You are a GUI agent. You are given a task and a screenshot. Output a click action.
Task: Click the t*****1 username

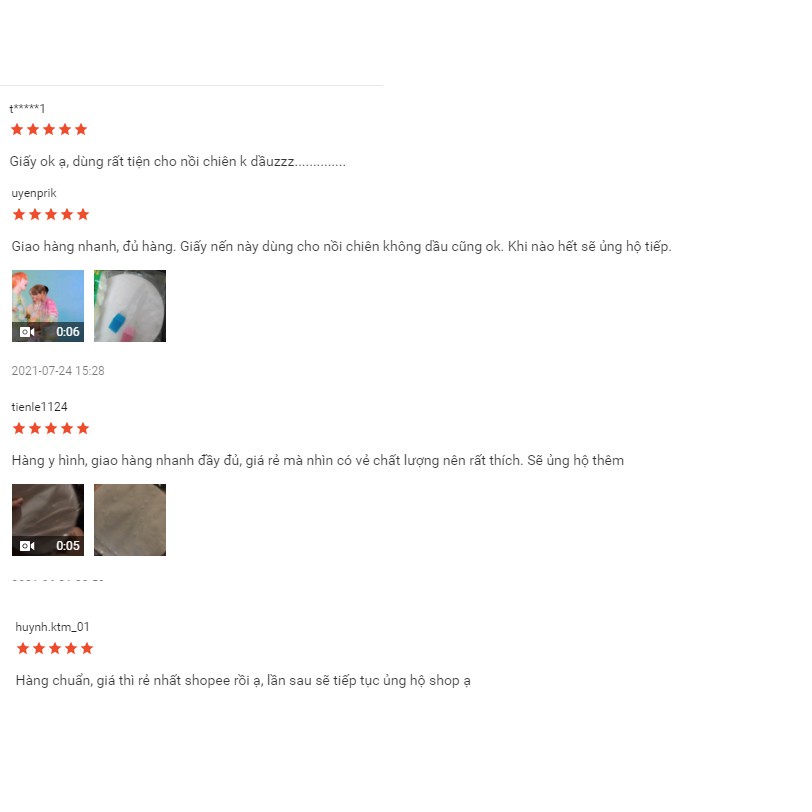pos(27,108)
